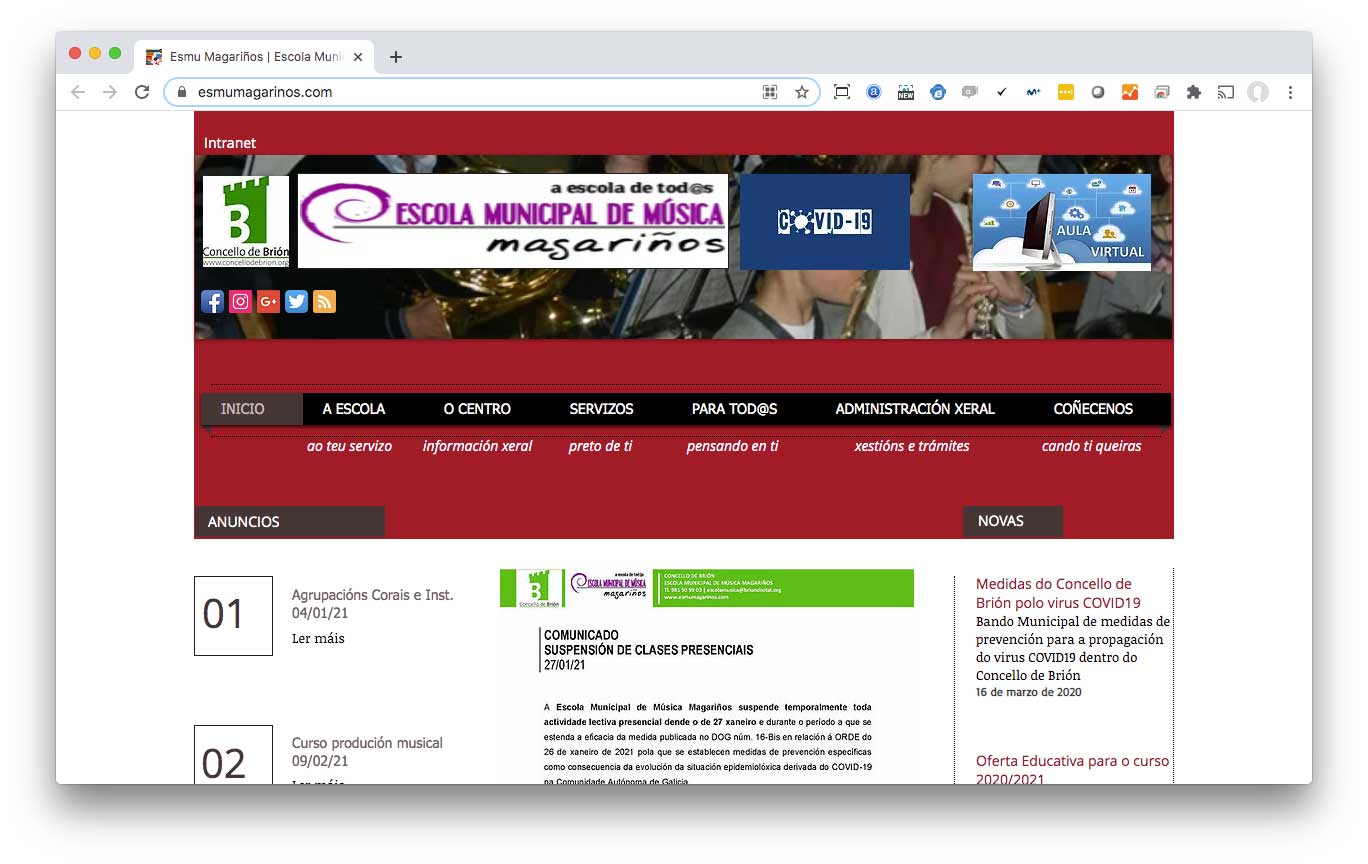The width and height of the screenshot is (1368, 864).
Task: Open the Chrome profile avatar
Action: tap(1258, 92)
